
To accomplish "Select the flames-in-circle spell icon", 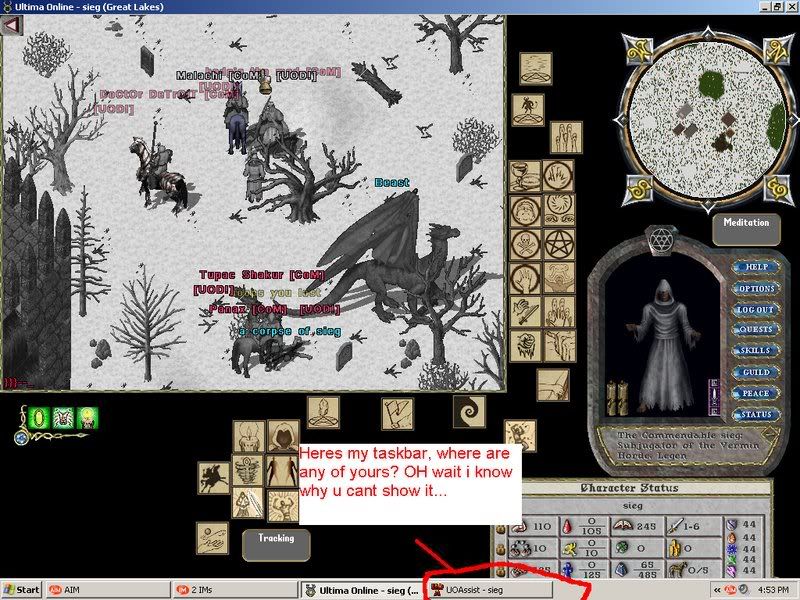I will click(x=558, y=176).
